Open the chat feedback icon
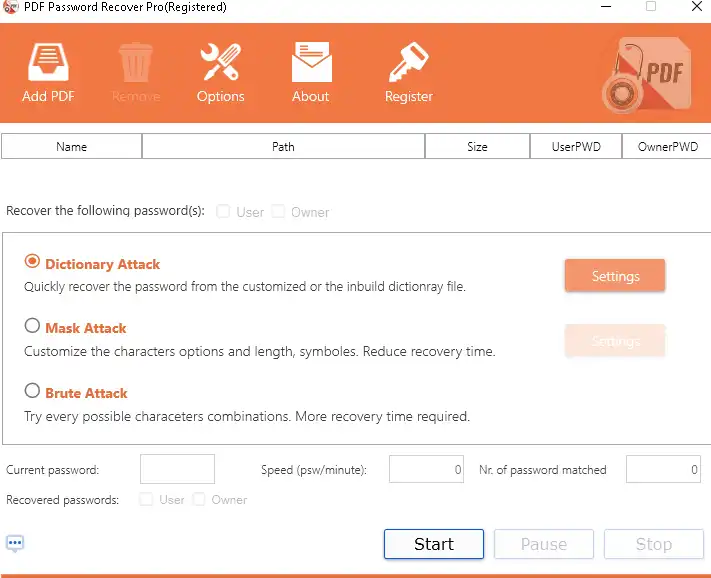Viewport: 711px width, 578px height. [x=15, y=544]
